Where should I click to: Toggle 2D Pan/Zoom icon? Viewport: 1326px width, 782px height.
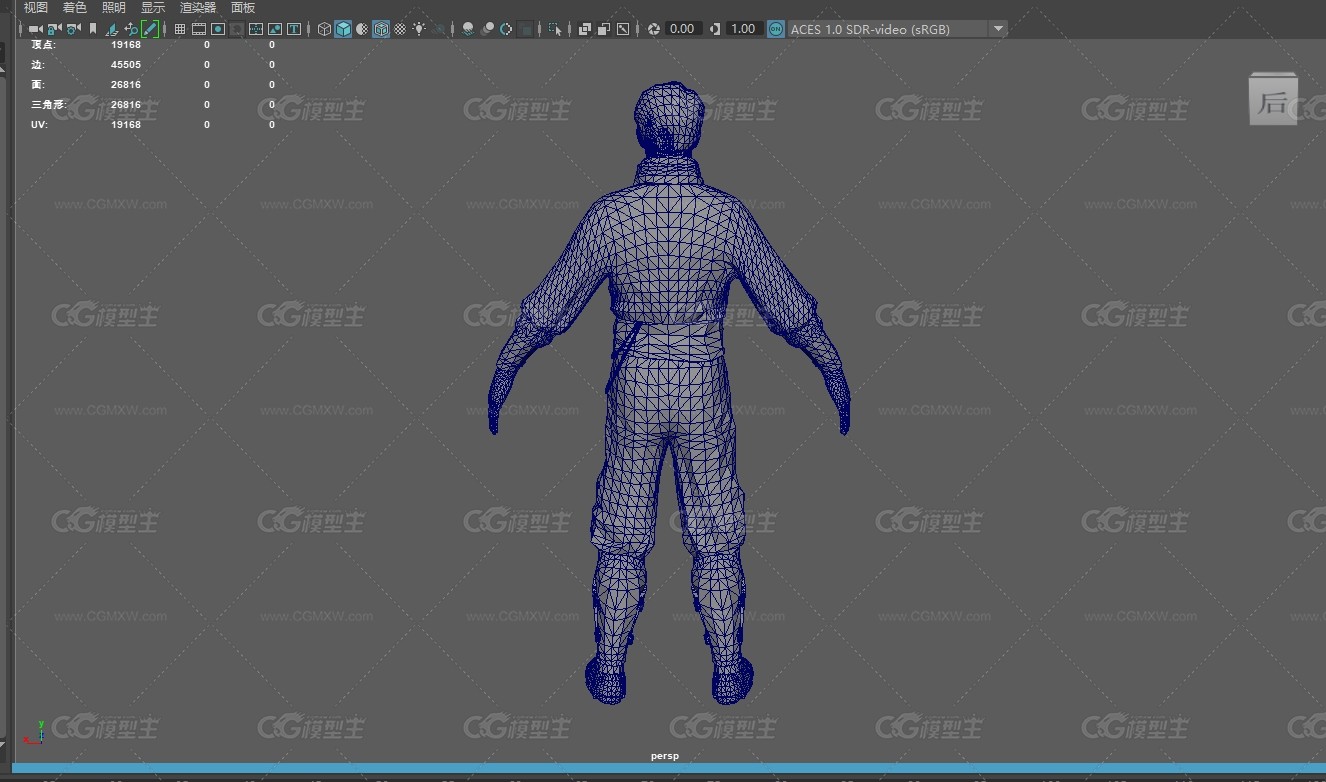(131, 29)
